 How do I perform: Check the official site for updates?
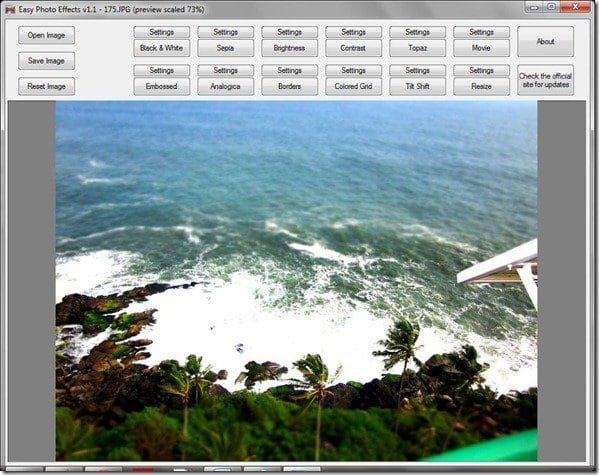pyautogui.click(x=546, y=80)
